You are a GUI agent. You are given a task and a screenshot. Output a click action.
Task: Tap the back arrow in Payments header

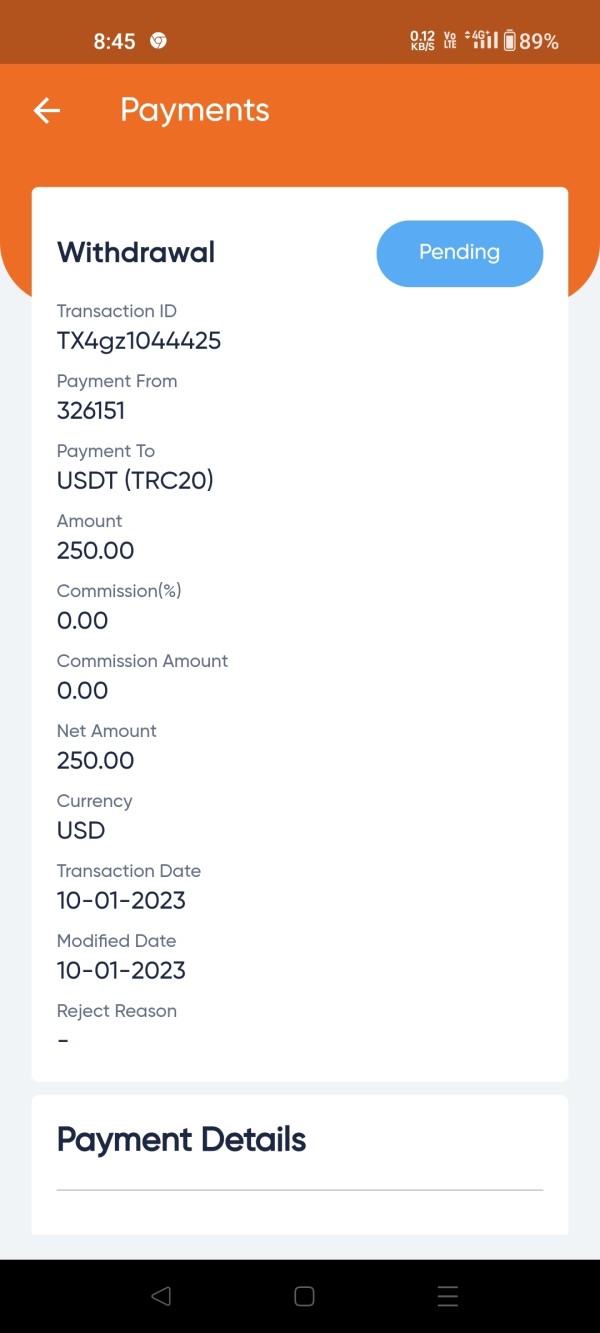pos(47,110)
